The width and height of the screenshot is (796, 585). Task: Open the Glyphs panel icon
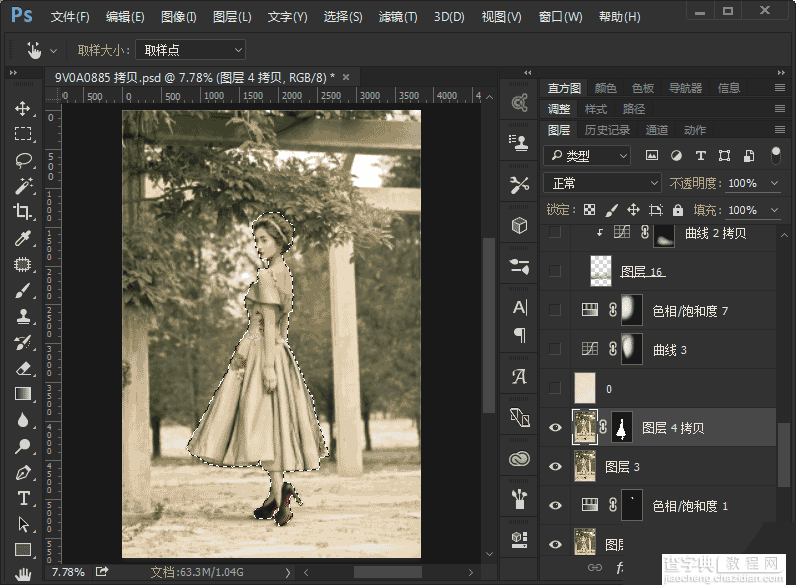tap(519, 376)
